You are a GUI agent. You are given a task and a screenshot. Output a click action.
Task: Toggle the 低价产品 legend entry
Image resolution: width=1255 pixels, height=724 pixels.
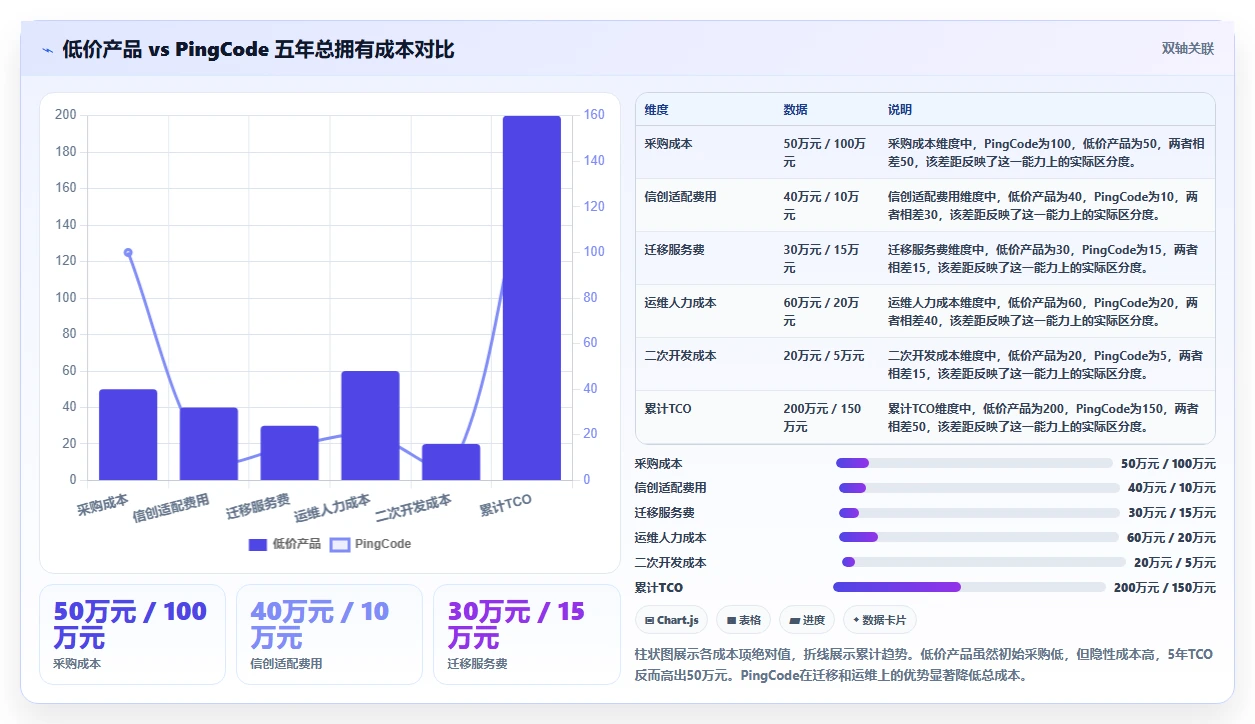point(285,544)
